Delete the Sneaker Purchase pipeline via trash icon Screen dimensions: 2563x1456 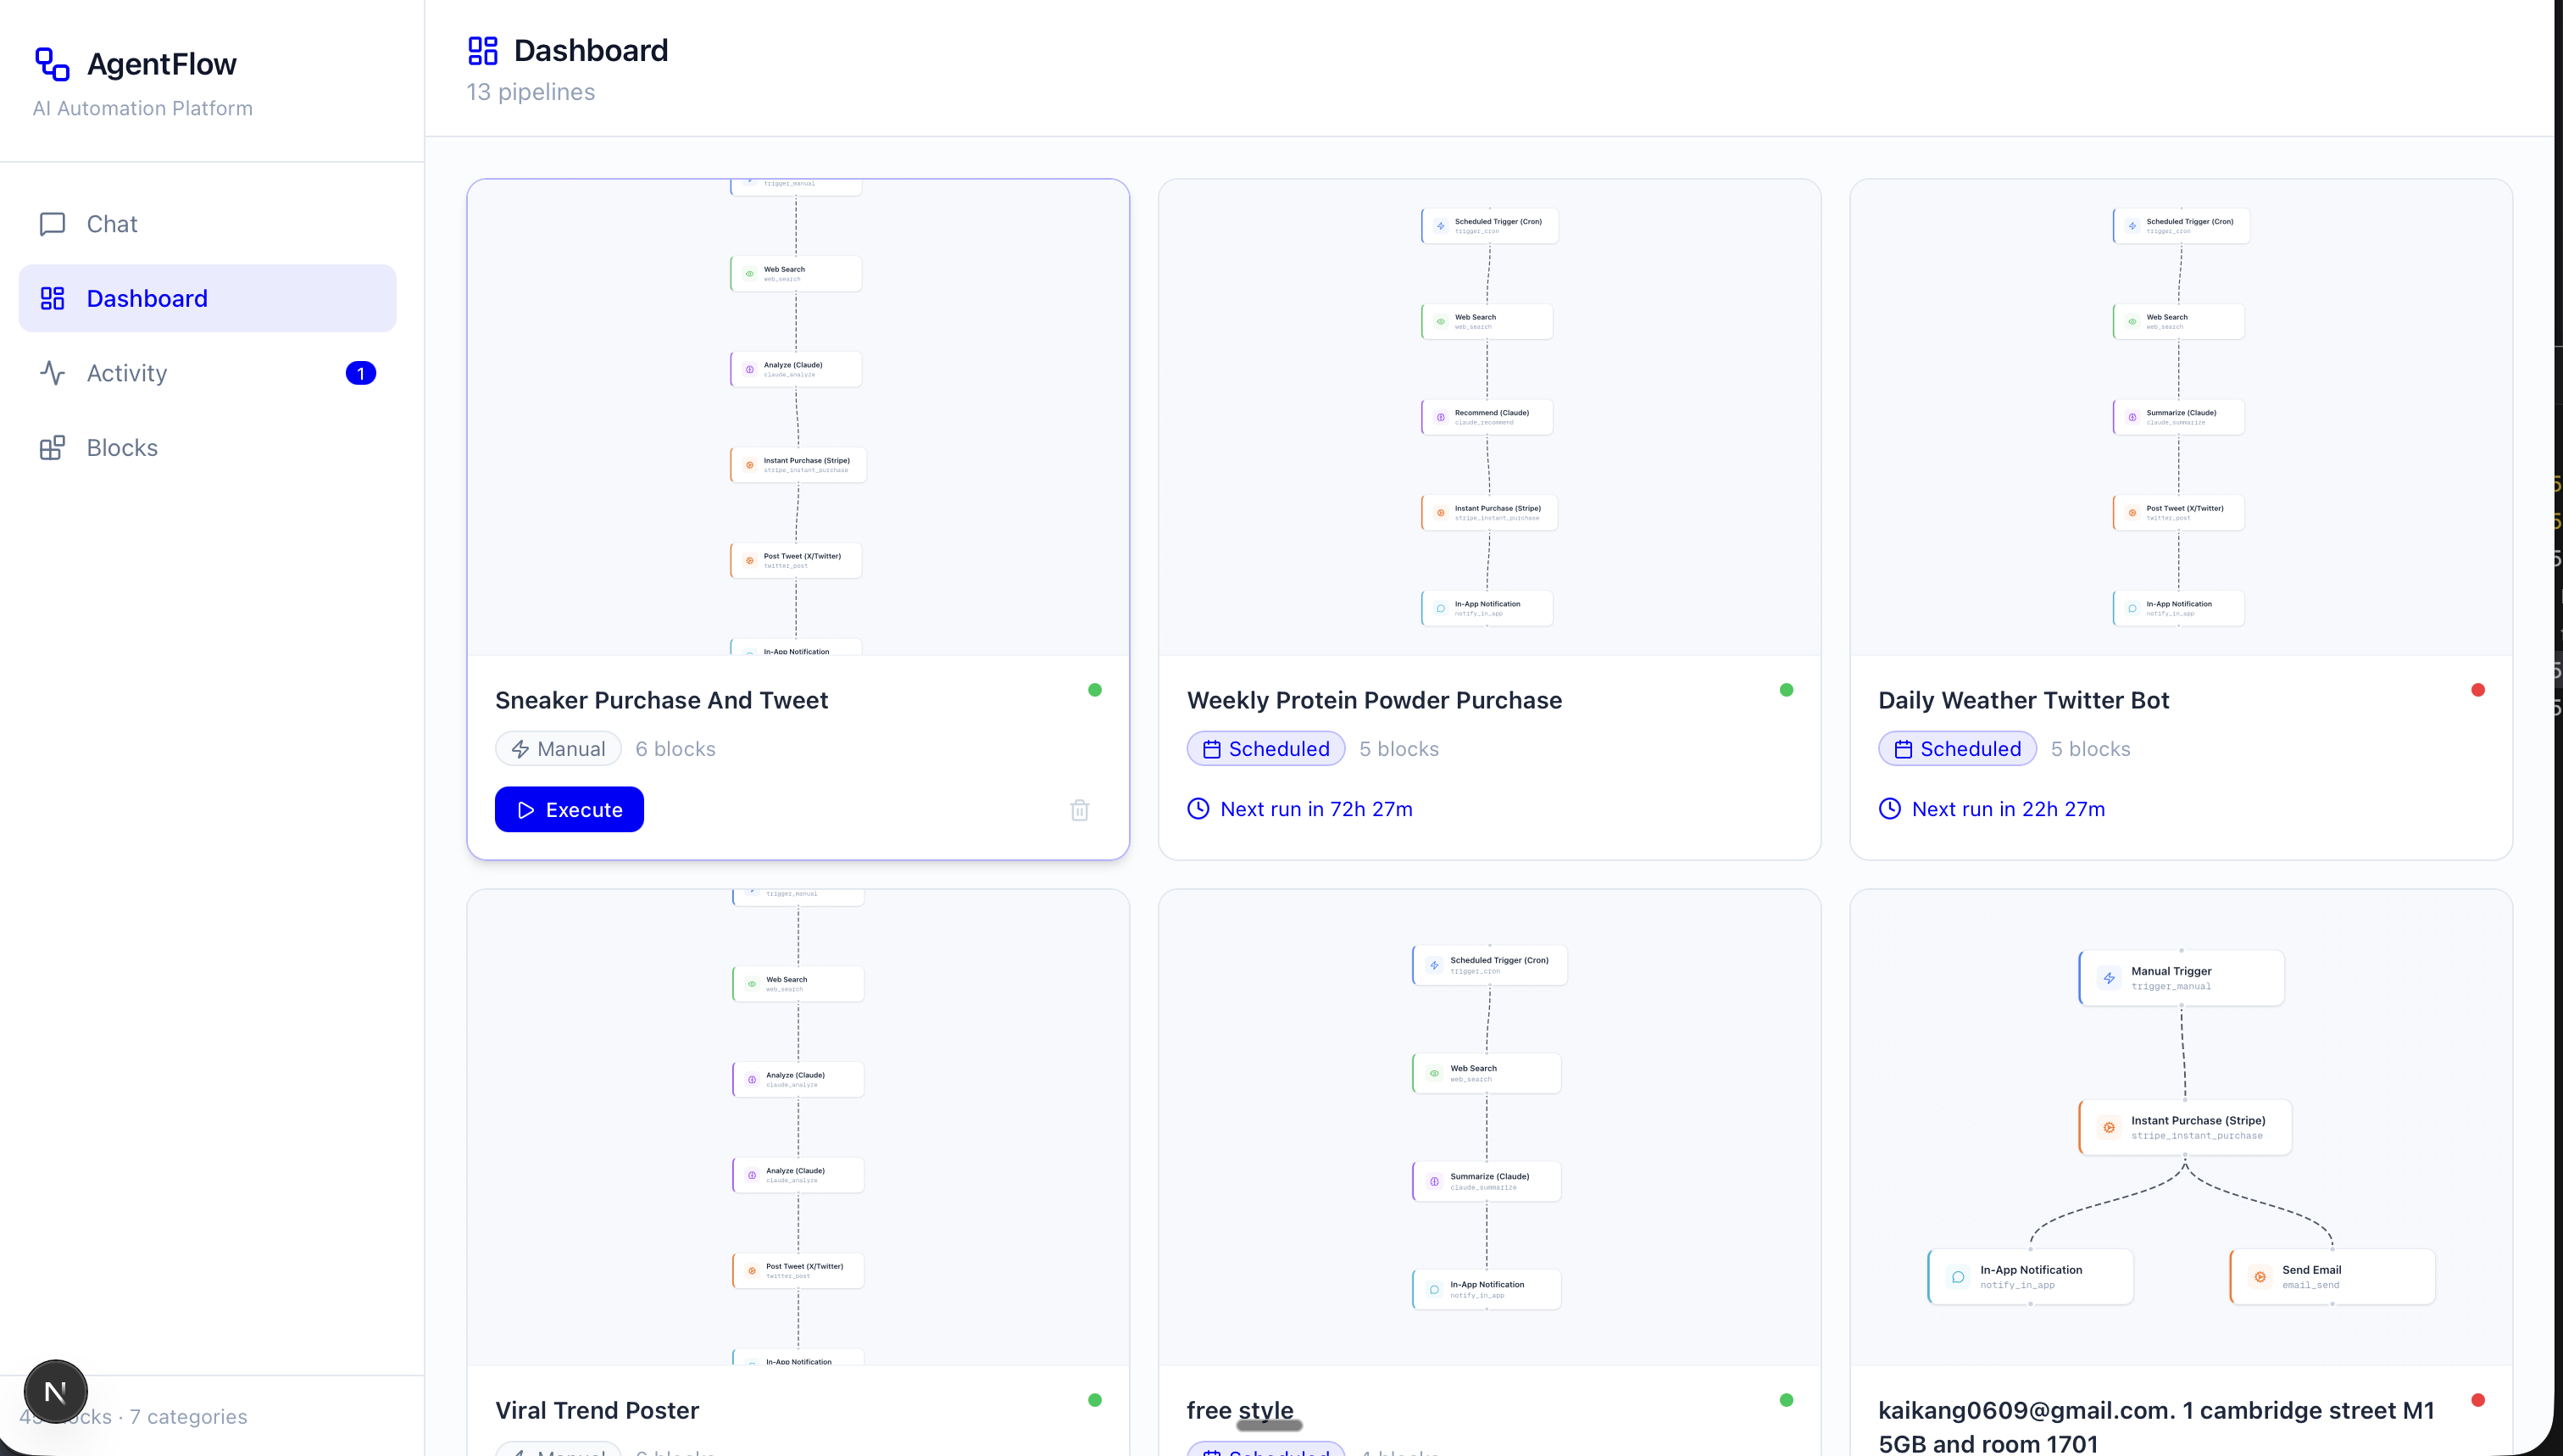(1079, 809)
